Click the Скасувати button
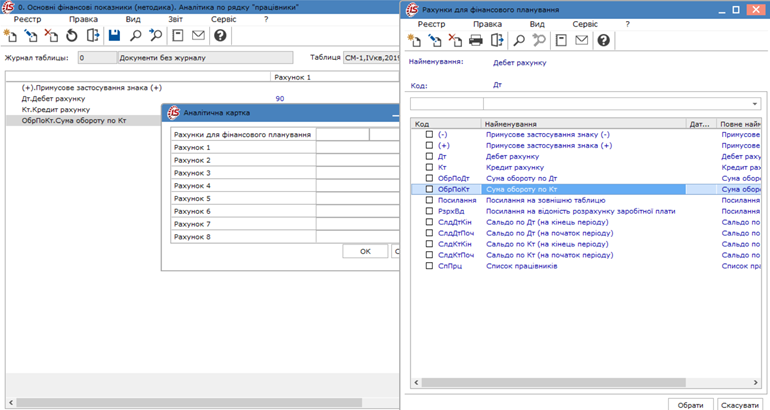The image size is (770, 410). pyautogui.click(x=740, y=405)
